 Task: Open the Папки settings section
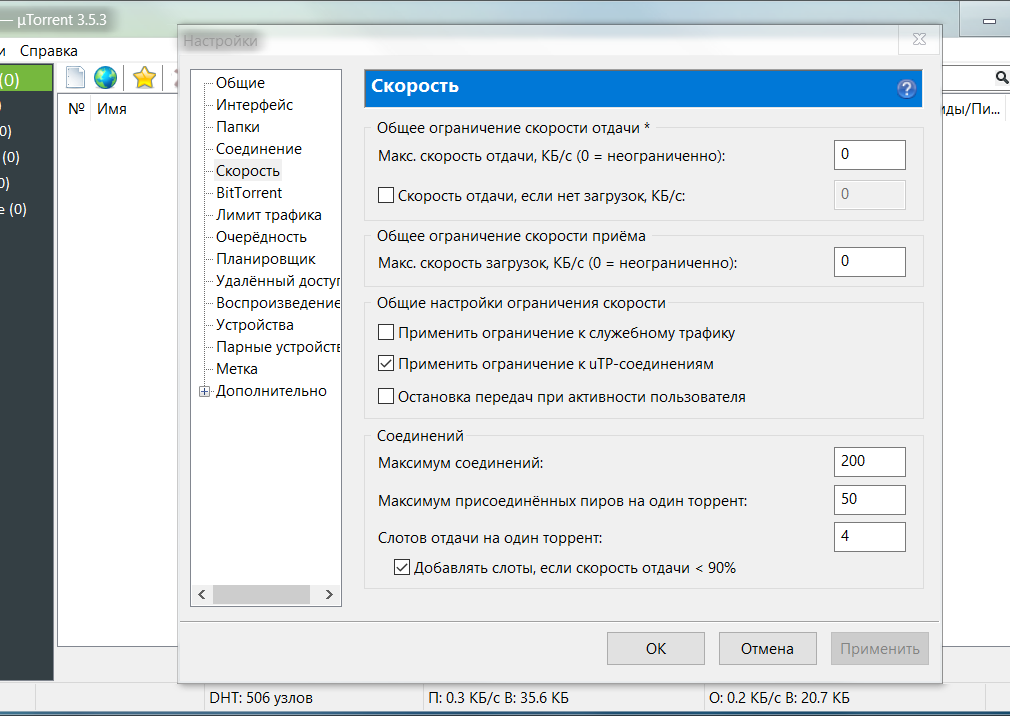coord(238,127)
